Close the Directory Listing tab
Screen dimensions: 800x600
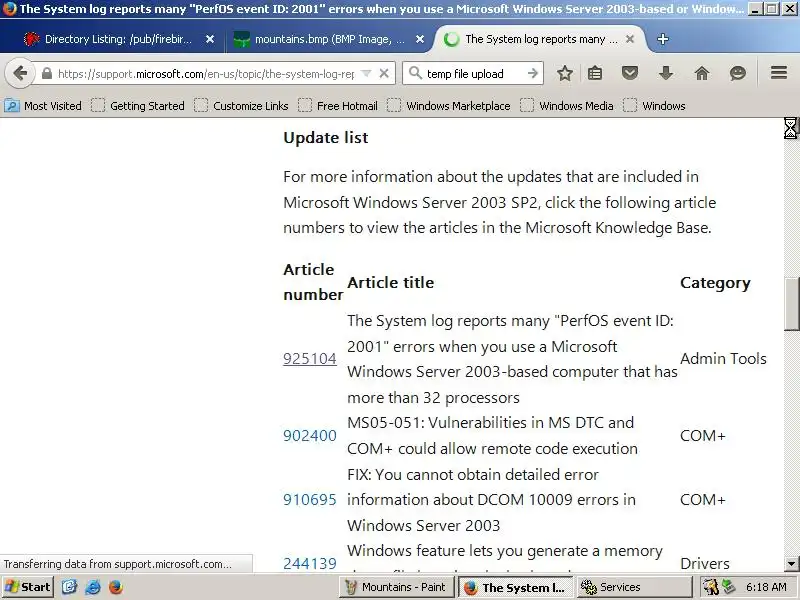210,39
